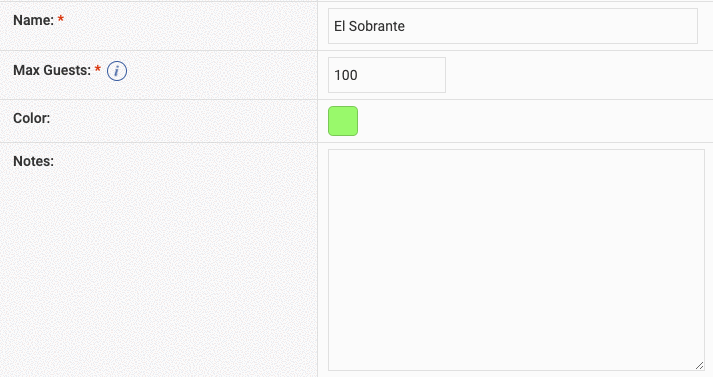Click the Name: label
The height and width of the screenshot is (377, 713).
33,20
